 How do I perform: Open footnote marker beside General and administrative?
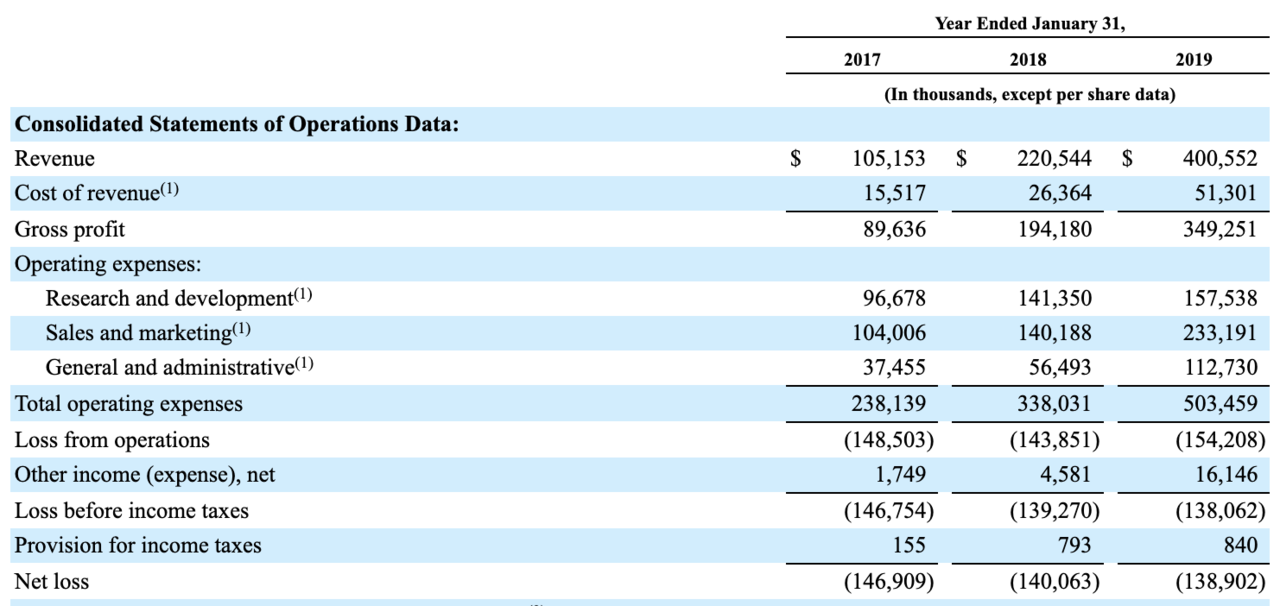click(x=302, y=365)
